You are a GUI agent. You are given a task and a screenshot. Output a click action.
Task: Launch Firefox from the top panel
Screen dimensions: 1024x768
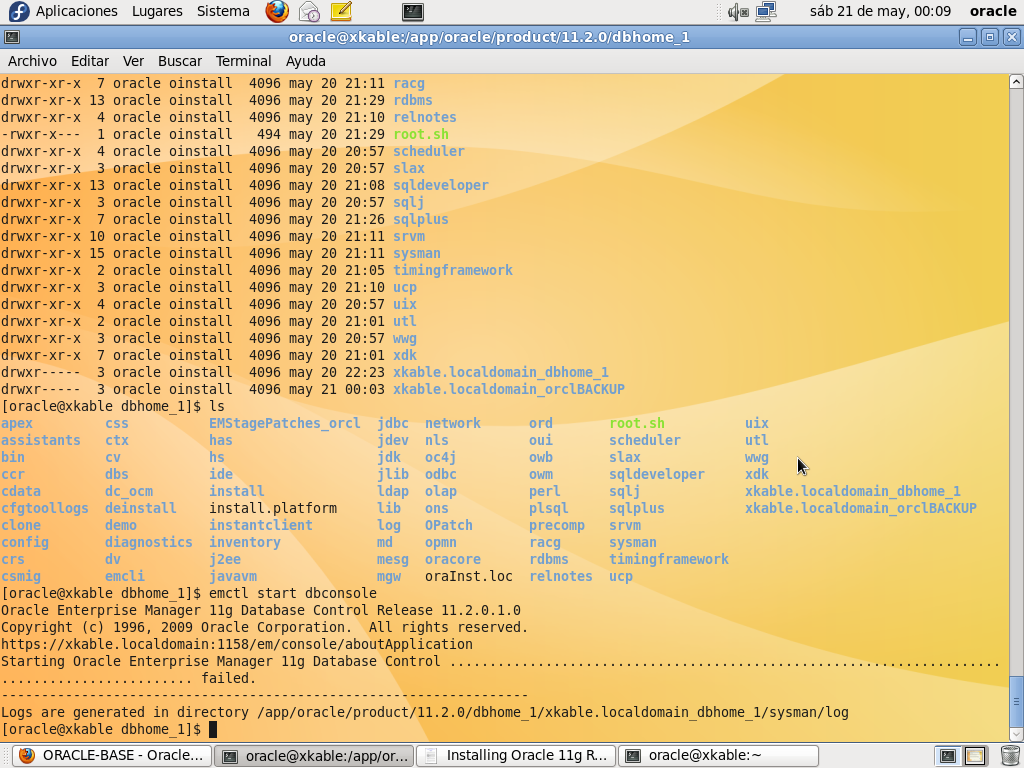pos(277,11)
